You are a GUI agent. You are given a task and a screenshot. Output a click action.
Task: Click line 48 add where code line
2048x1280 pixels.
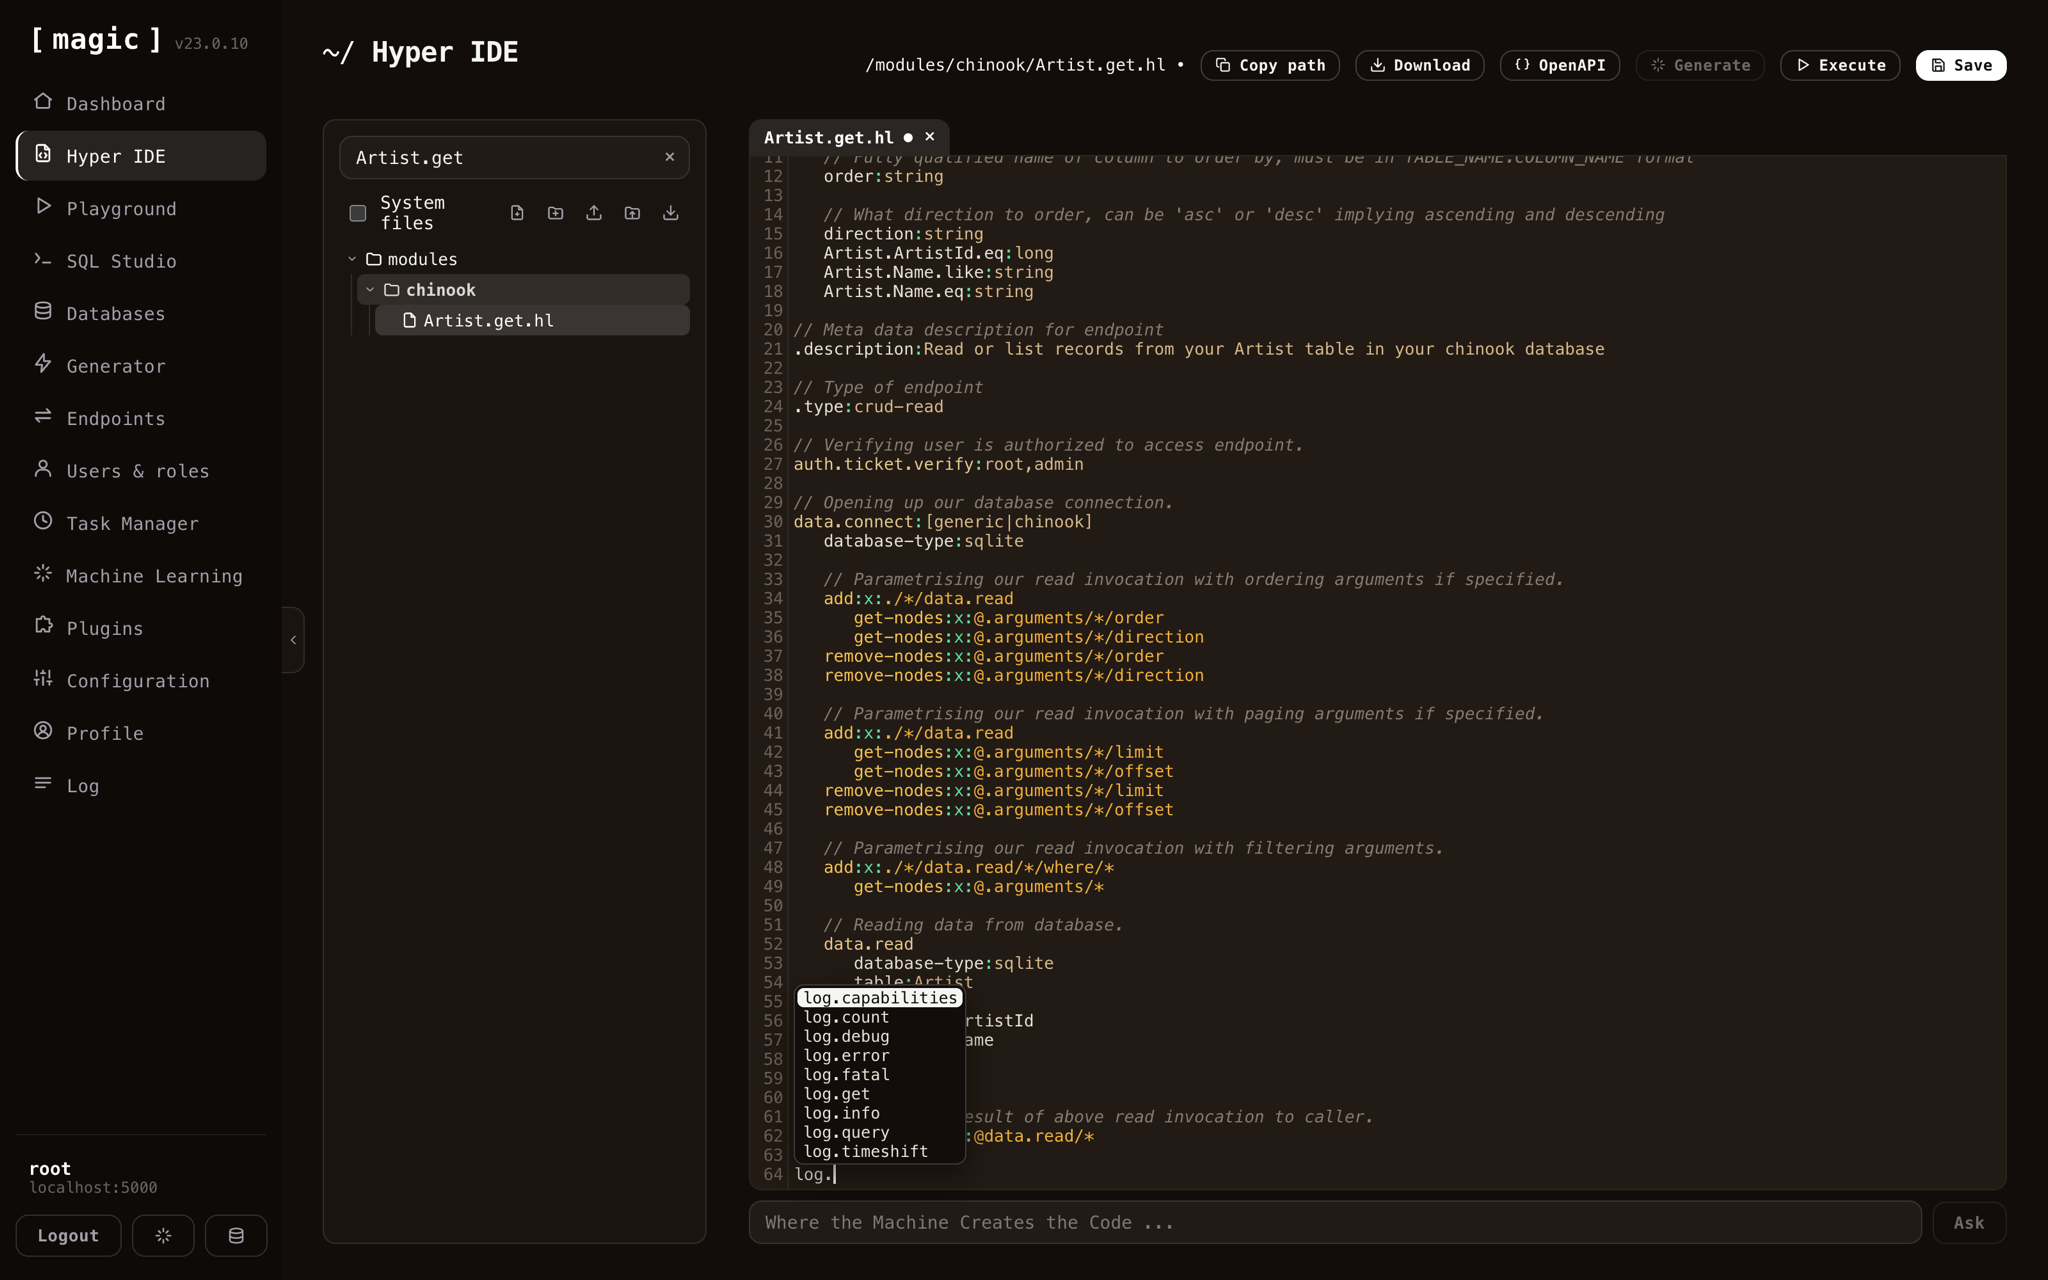pos(968,868)
